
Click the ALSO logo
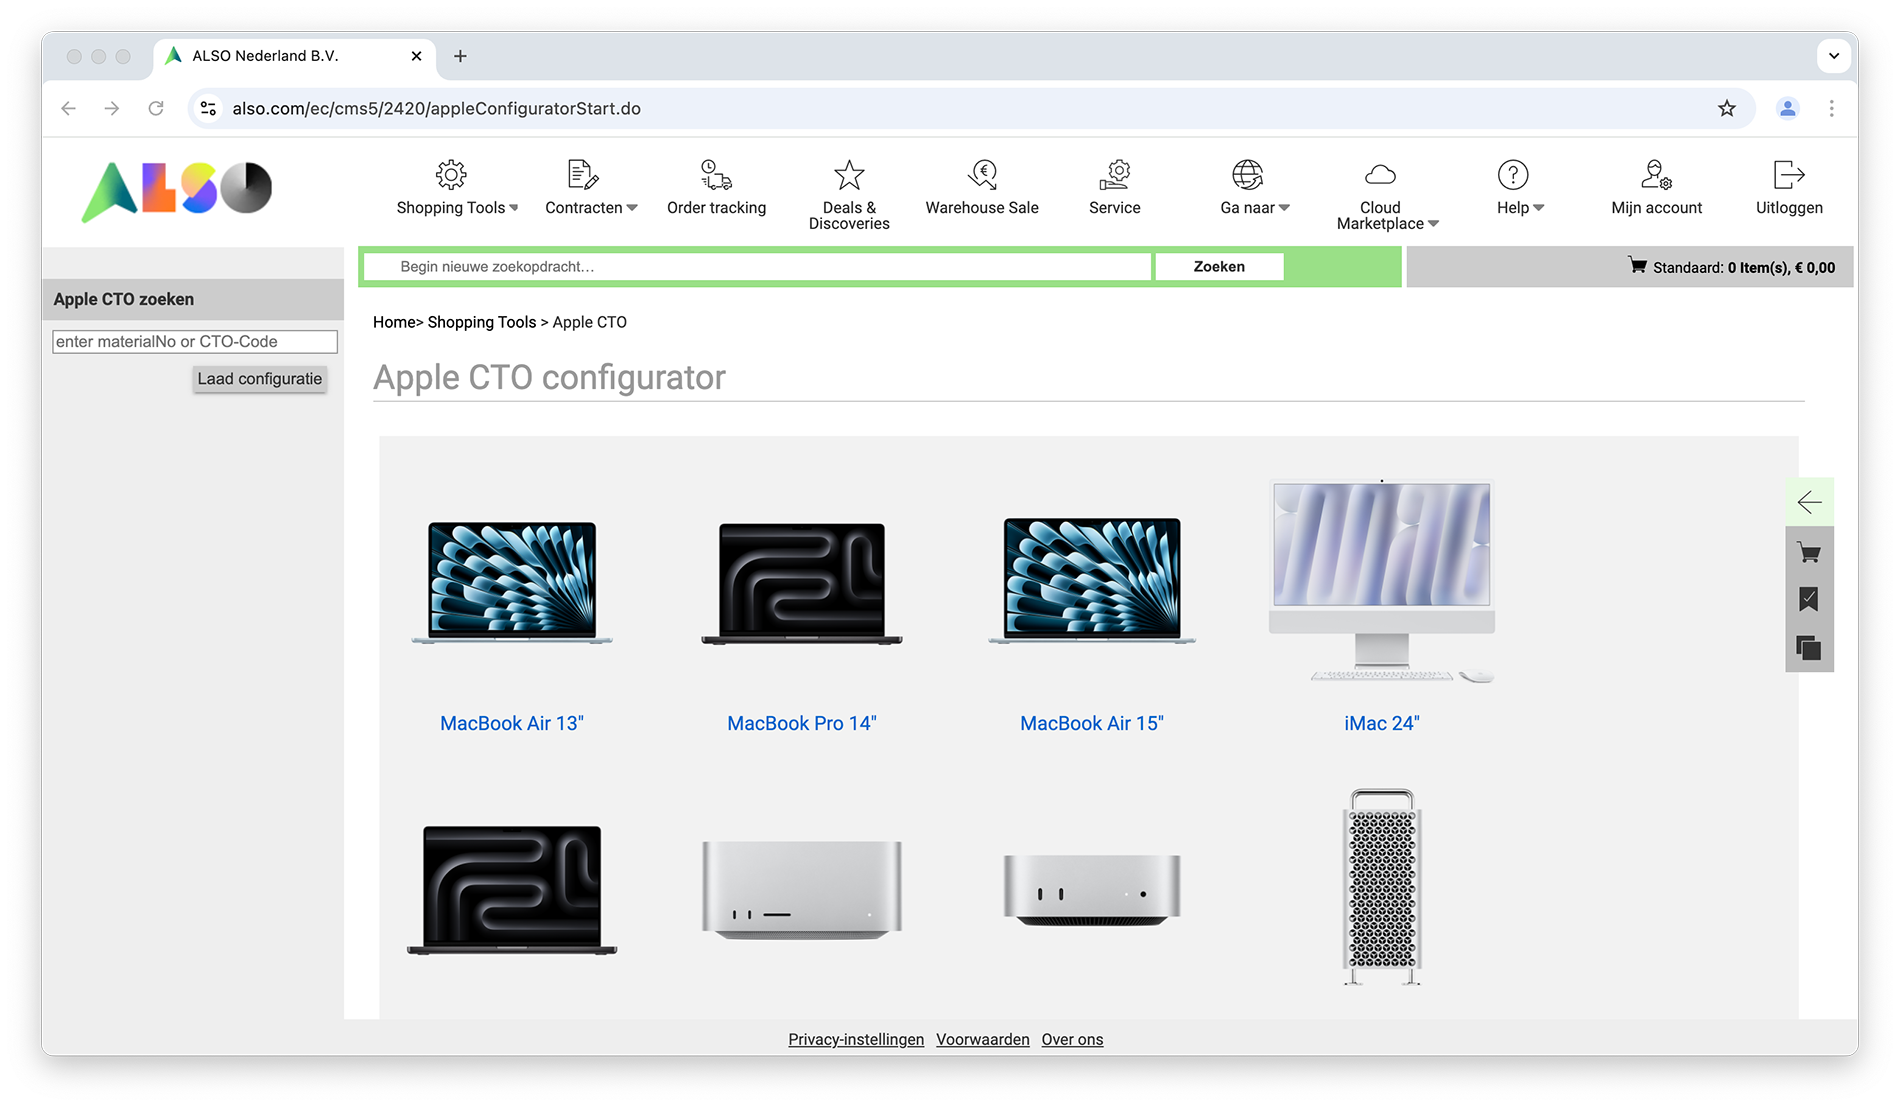(176, 190)
